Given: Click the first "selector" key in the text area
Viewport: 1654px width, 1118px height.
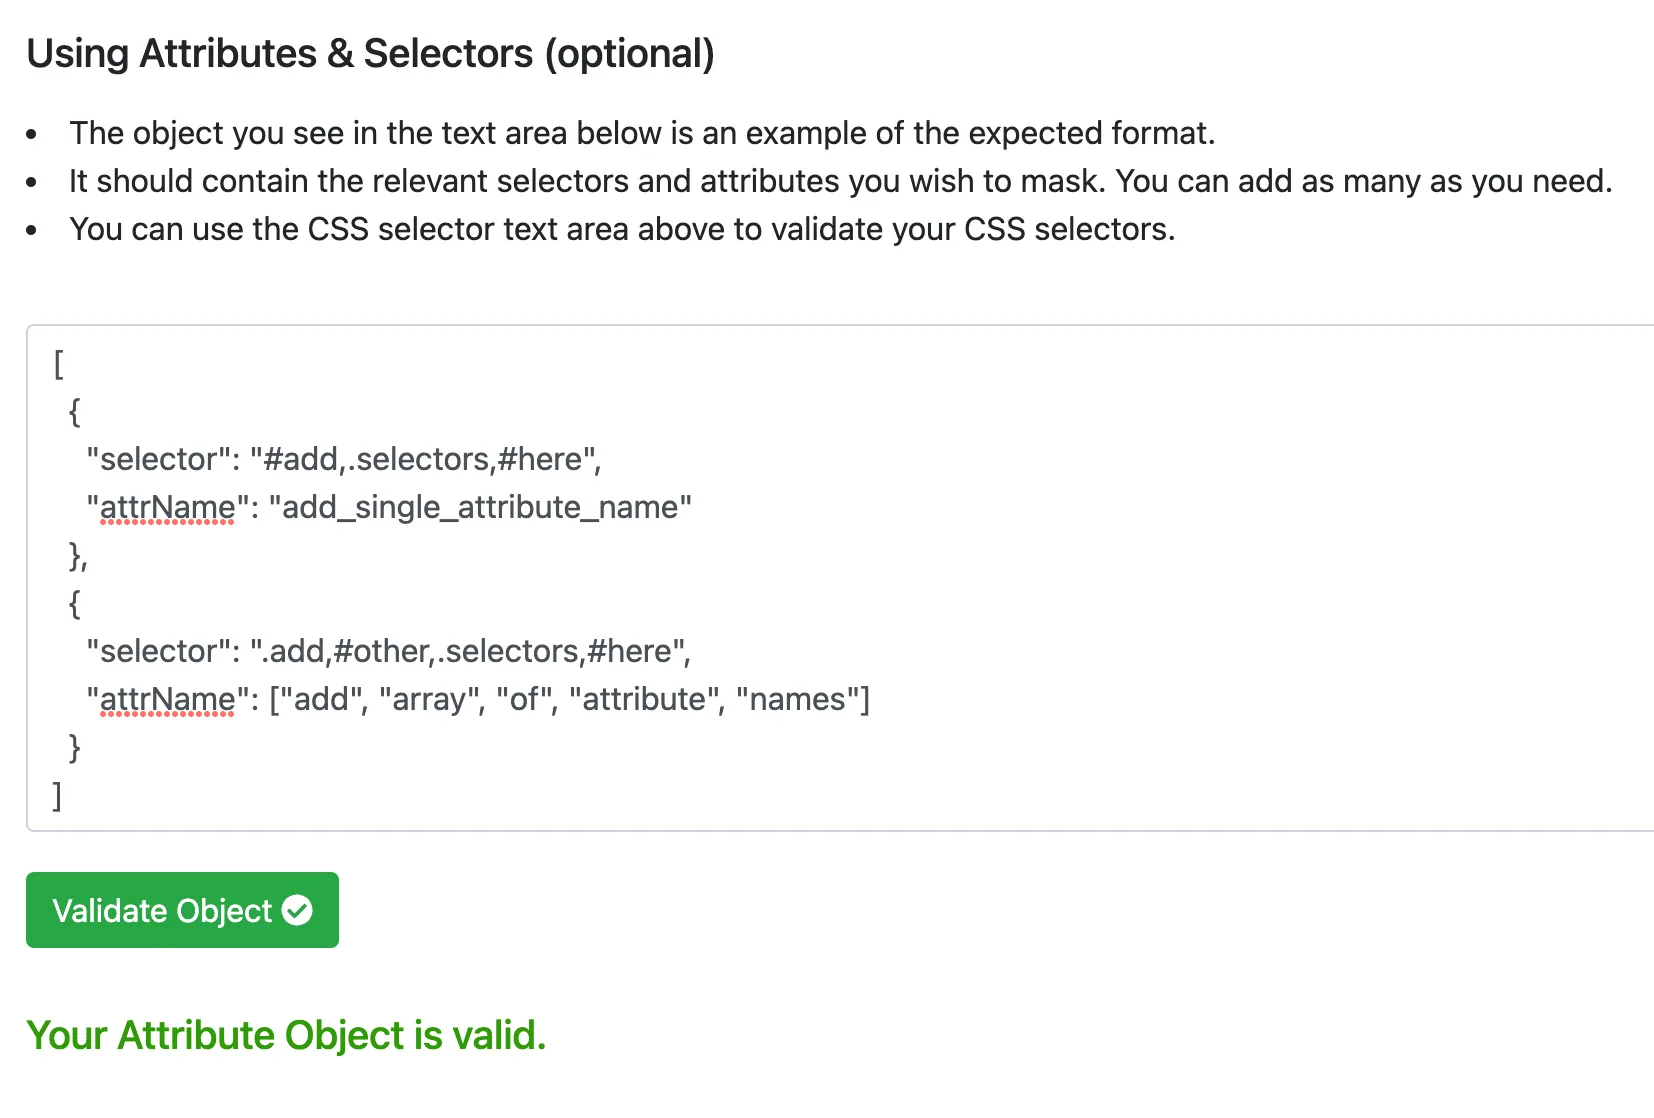Looking at the screenshot, I should [x=158, y=459].
